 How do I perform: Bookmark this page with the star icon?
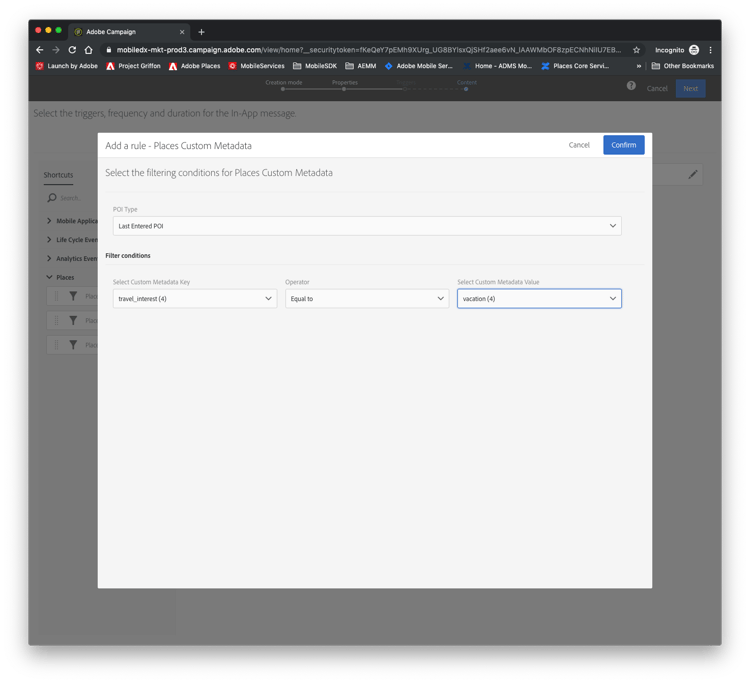pyautogui.click(x=636, y=50)
